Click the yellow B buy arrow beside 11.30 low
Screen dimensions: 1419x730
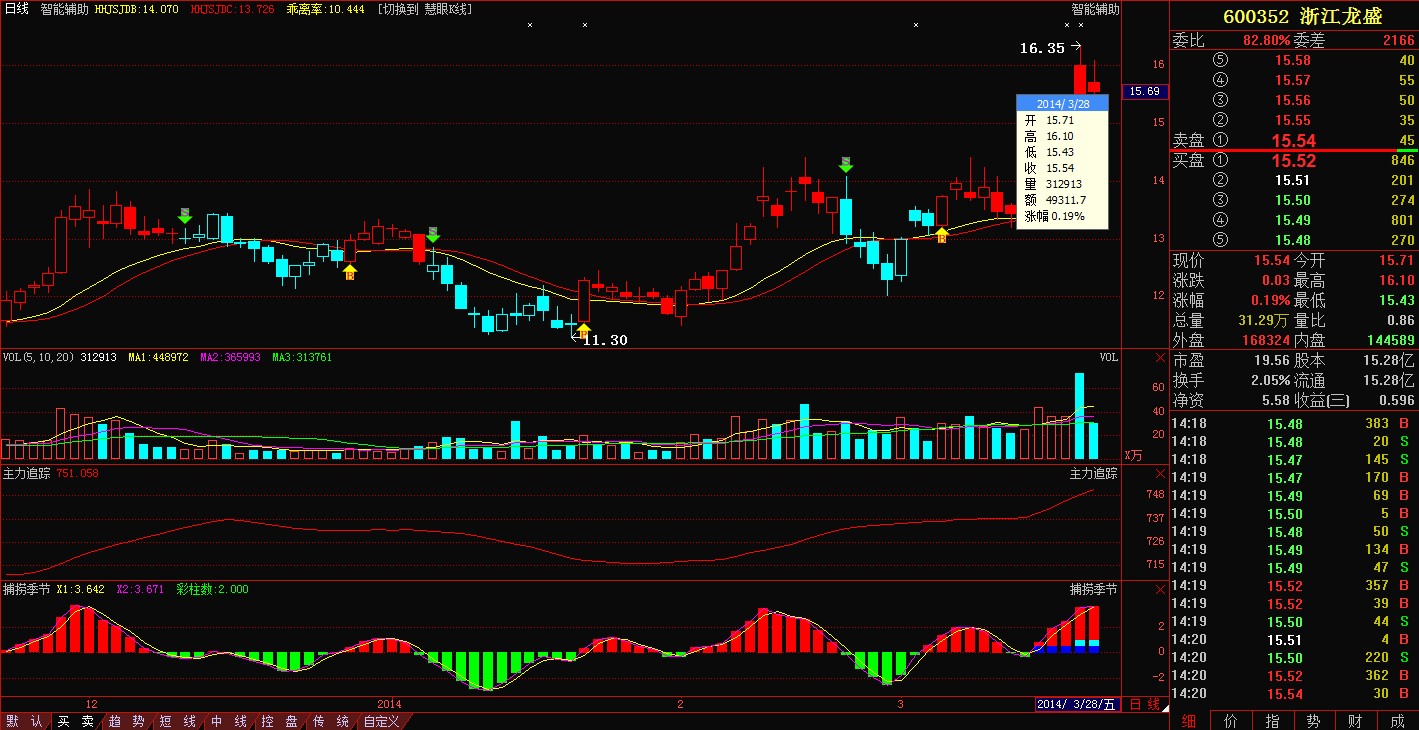point(584,330)
